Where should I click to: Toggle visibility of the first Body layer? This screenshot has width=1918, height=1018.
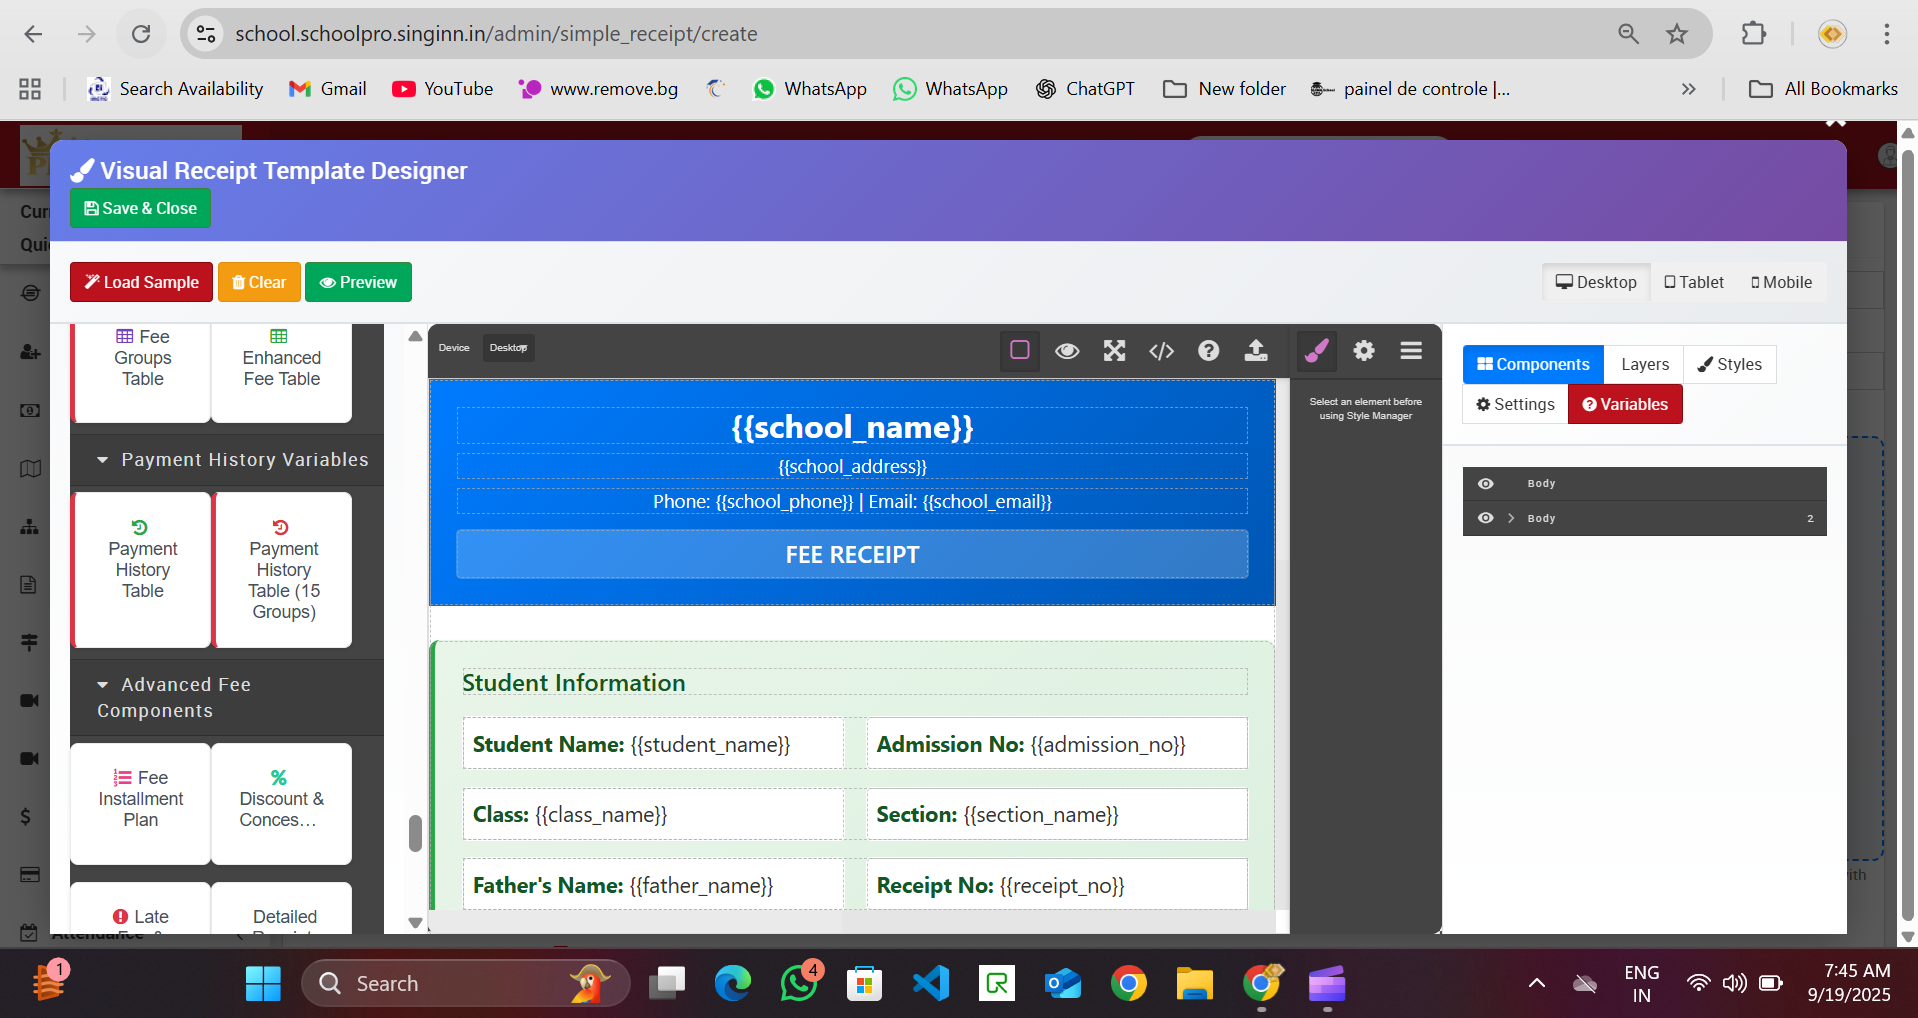click(x=1486, y=484)
